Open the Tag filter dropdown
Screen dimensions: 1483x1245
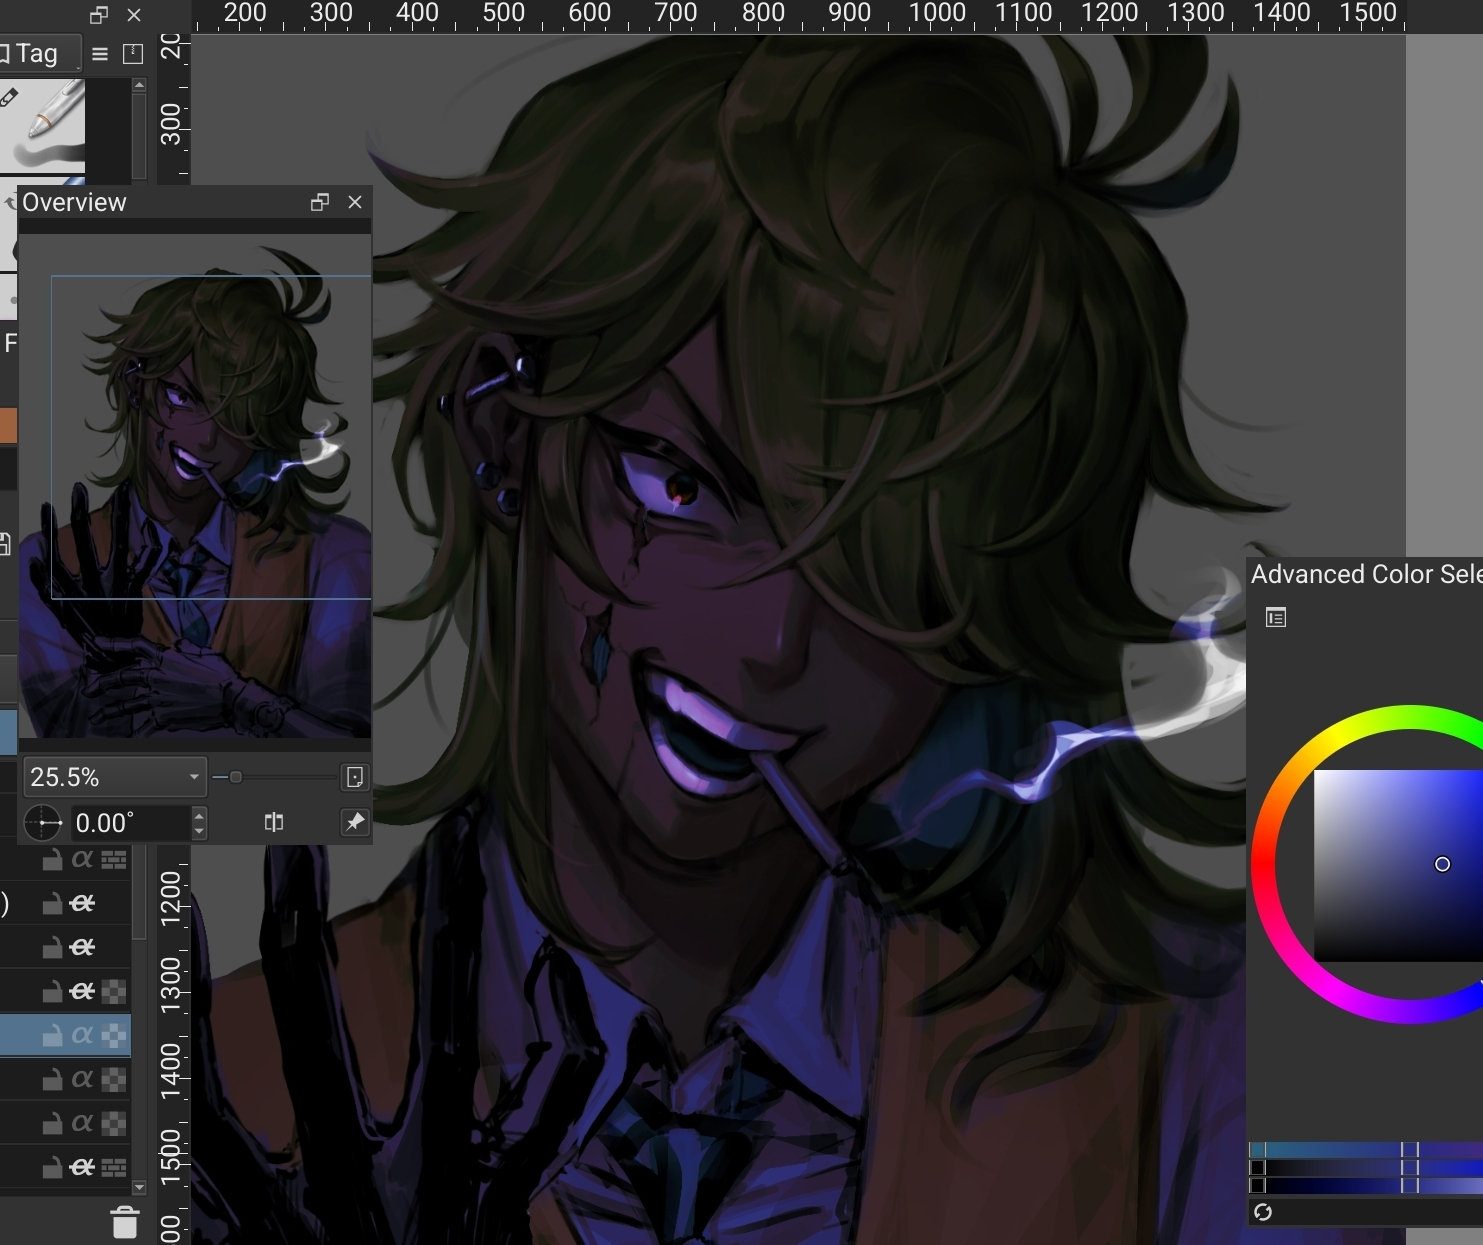pyautogui.click(x=38, y=54)
